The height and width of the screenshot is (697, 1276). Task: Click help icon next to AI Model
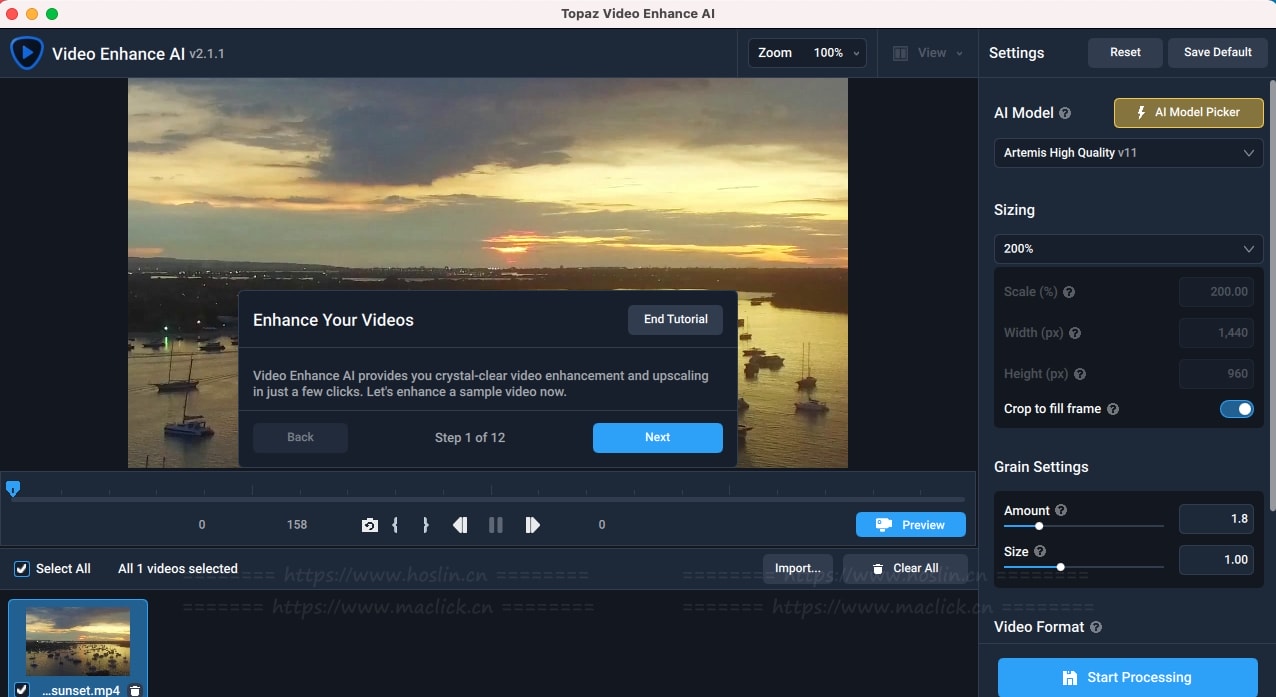tap(1065, 113)
